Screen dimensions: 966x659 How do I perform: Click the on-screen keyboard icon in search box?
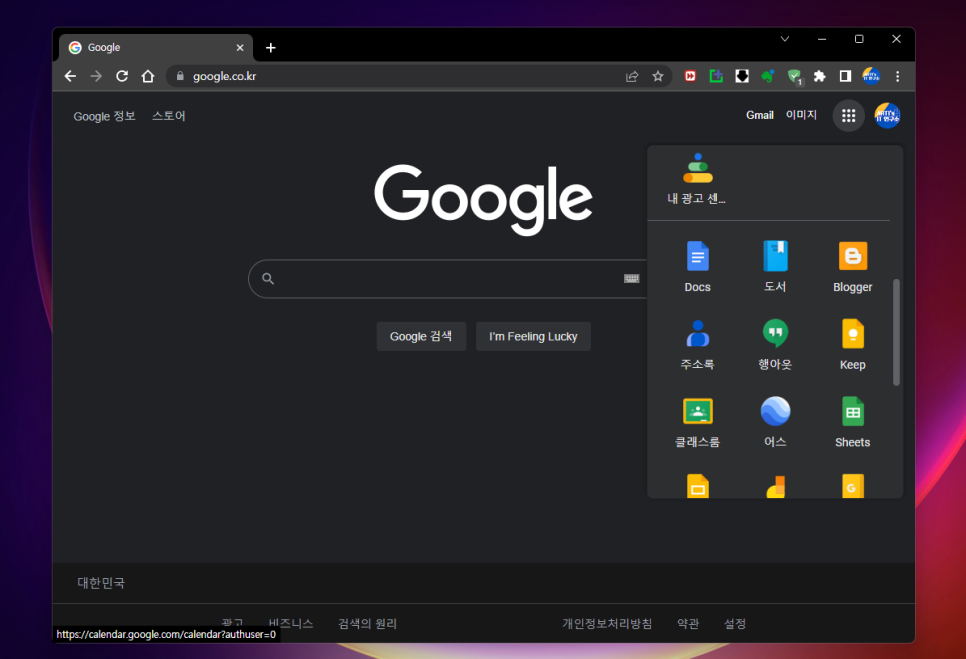pos(631,278)
